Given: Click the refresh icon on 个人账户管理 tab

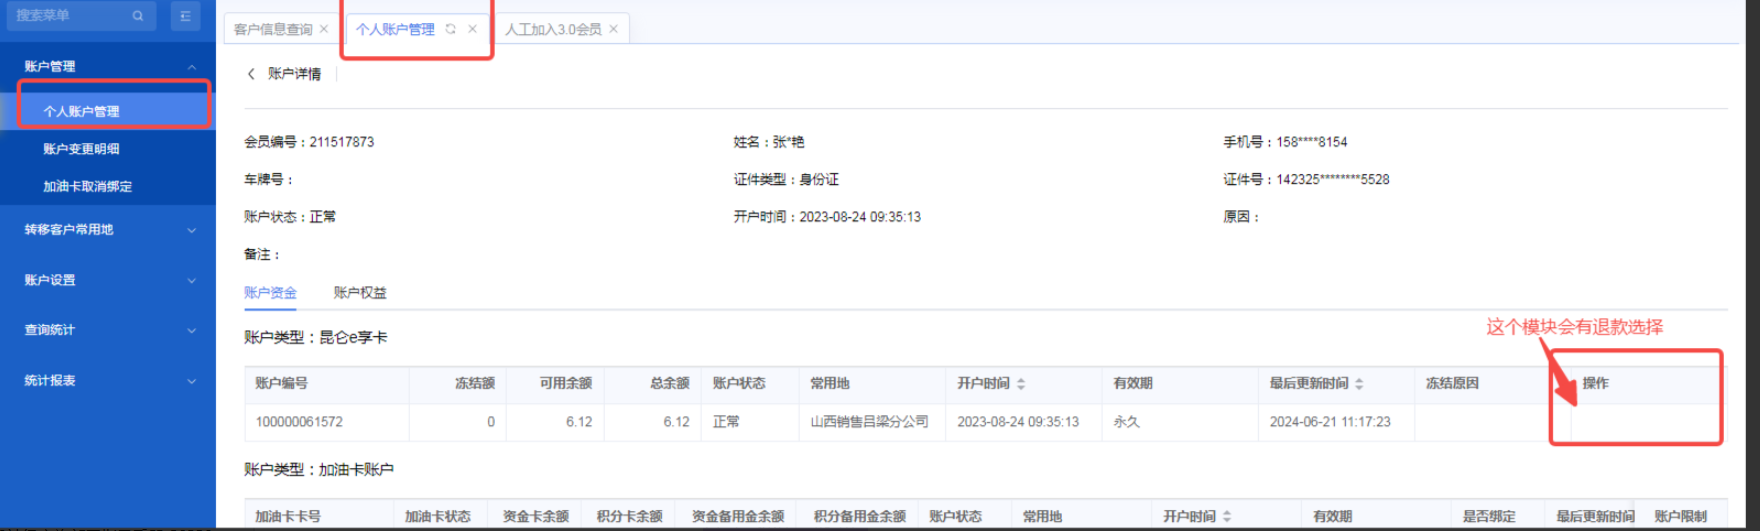Looking at the screenshot, I should [451, 29].
